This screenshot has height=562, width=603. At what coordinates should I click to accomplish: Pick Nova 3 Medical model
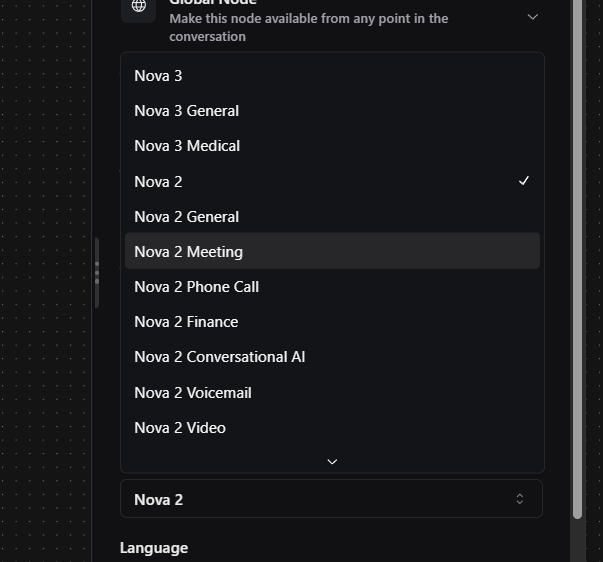click(x=187, y=146)
